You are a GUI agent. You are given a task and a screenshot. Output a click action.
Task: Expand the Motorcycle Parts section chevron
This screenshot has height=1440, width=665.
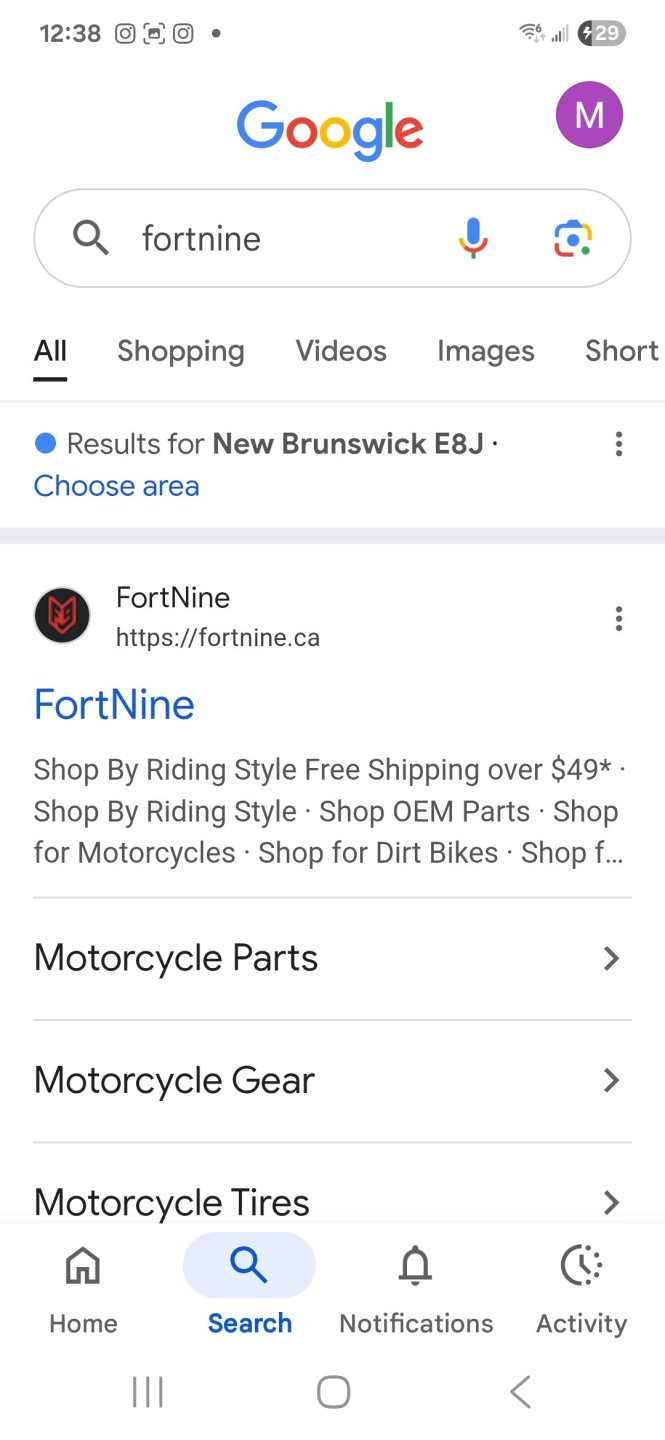tap(611, 958)
